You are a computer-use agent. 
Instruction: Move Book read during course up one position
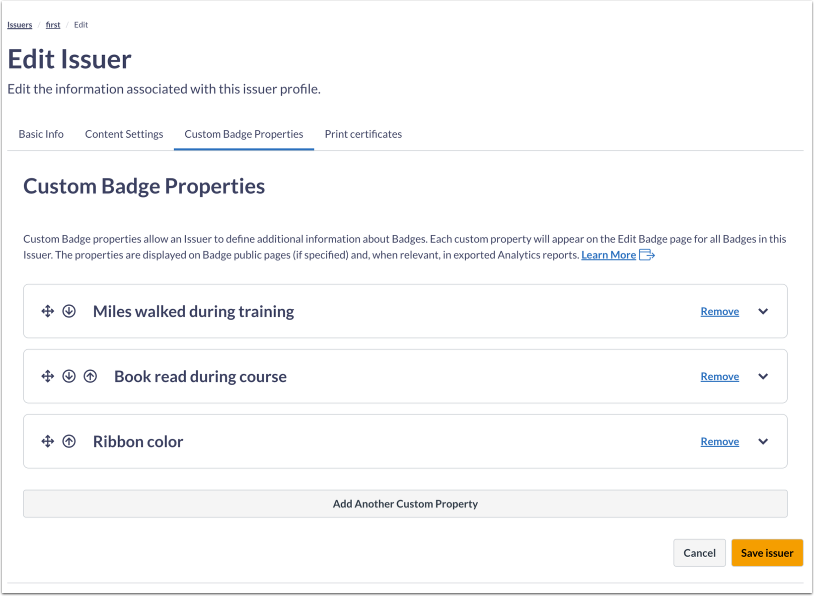click(90, 376)
